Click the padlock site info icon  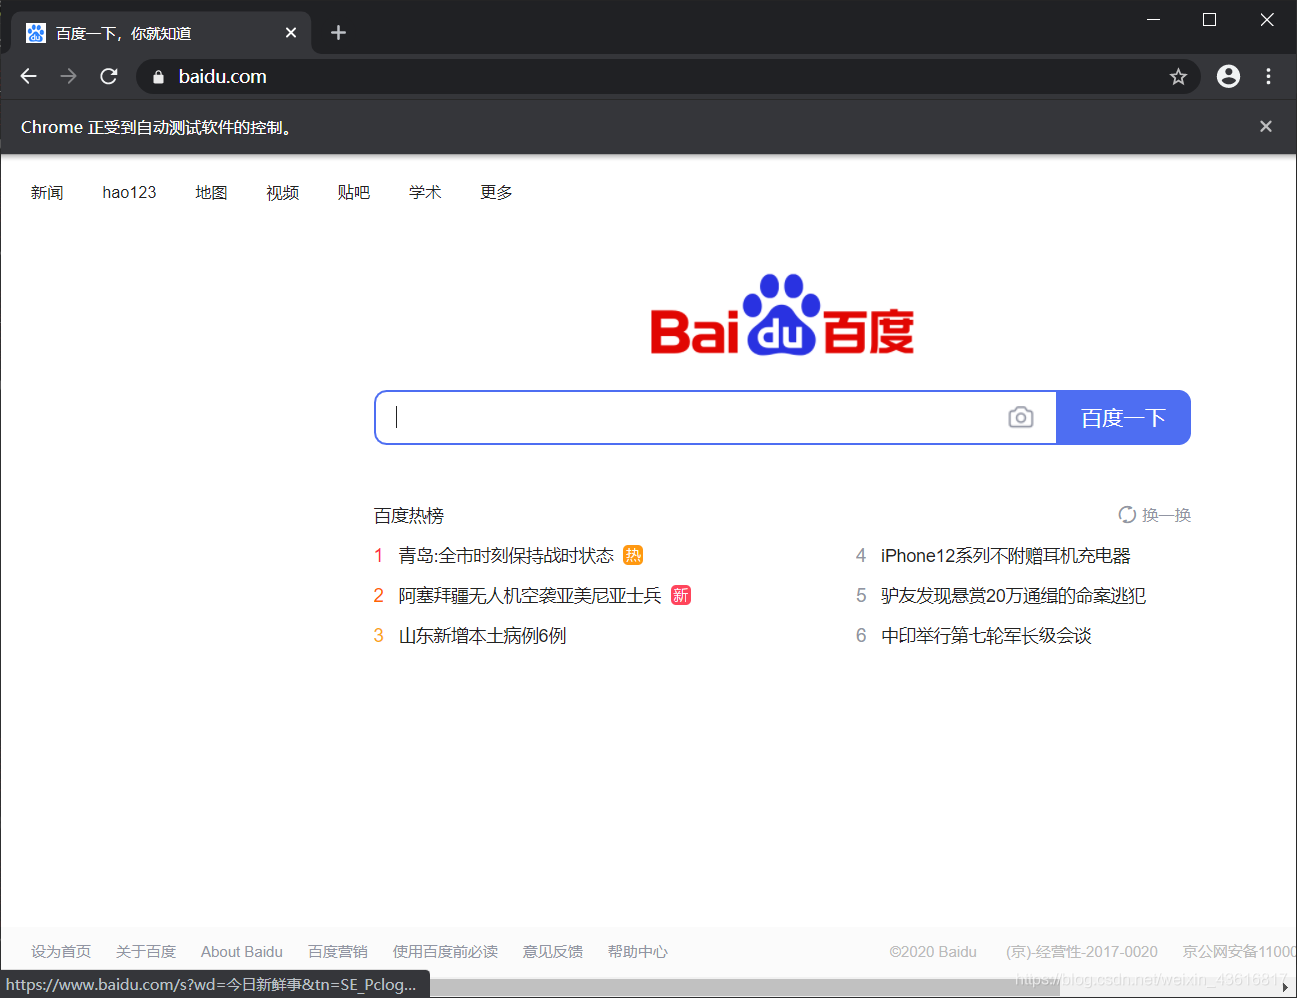[x=158, y=77]
